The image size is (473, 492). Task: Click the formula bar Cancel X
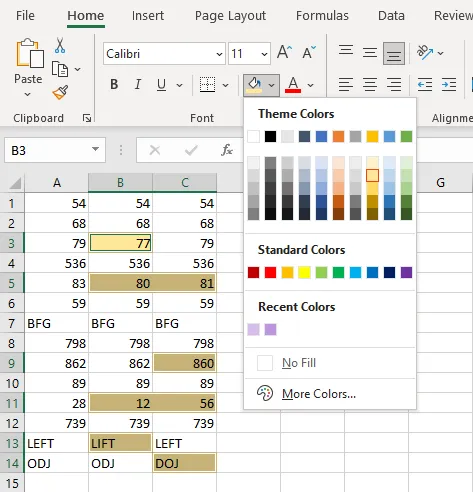point(155,150)
